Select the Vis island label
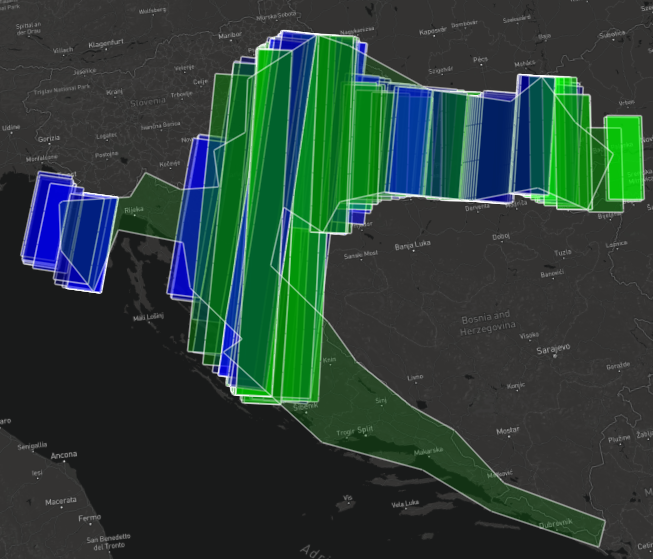This screenshot has width=653, height=559. pyautogui.click(x=348, y=497)
